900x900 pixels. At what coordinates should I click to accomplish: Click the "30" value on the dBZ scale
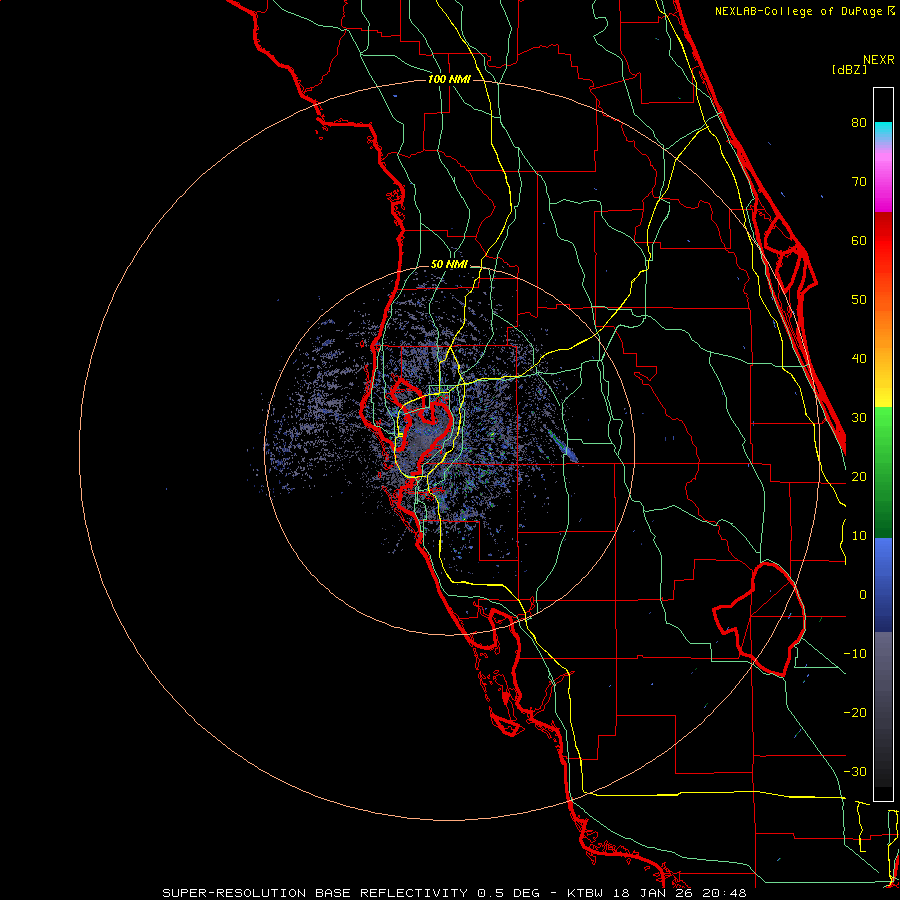[859, 418]
